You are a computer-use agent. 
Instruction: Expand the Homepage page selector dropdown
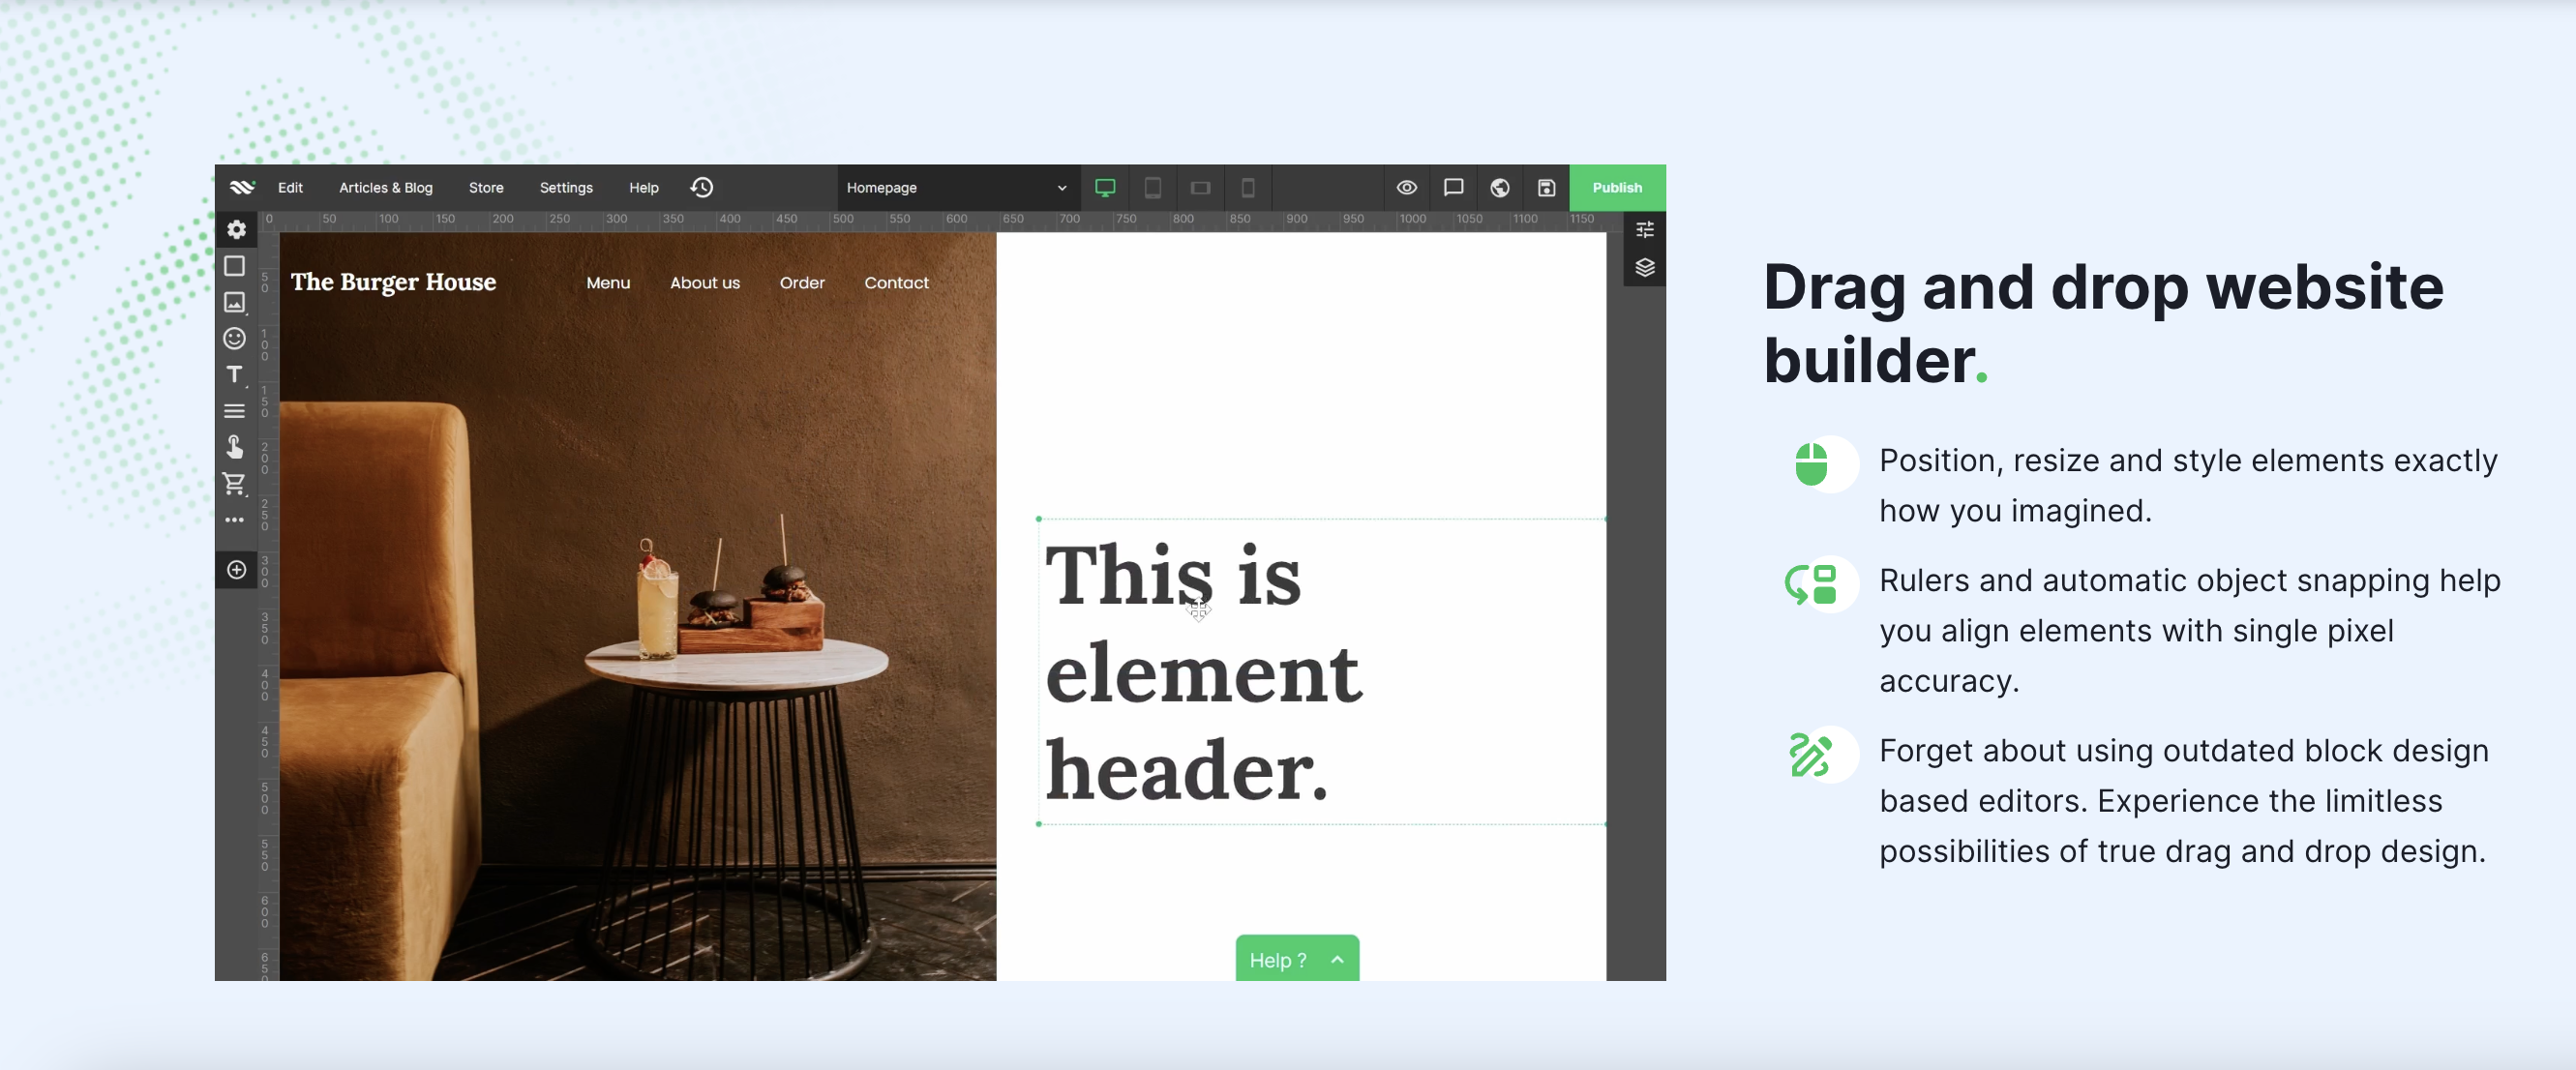click(x=1063, y=188)
